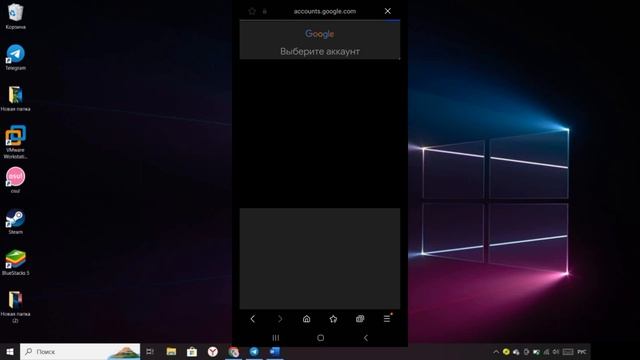This screenshot has width=640, height=360.
Task: Launch VMware Workstation shortcut
Action: tap(16, 142)
